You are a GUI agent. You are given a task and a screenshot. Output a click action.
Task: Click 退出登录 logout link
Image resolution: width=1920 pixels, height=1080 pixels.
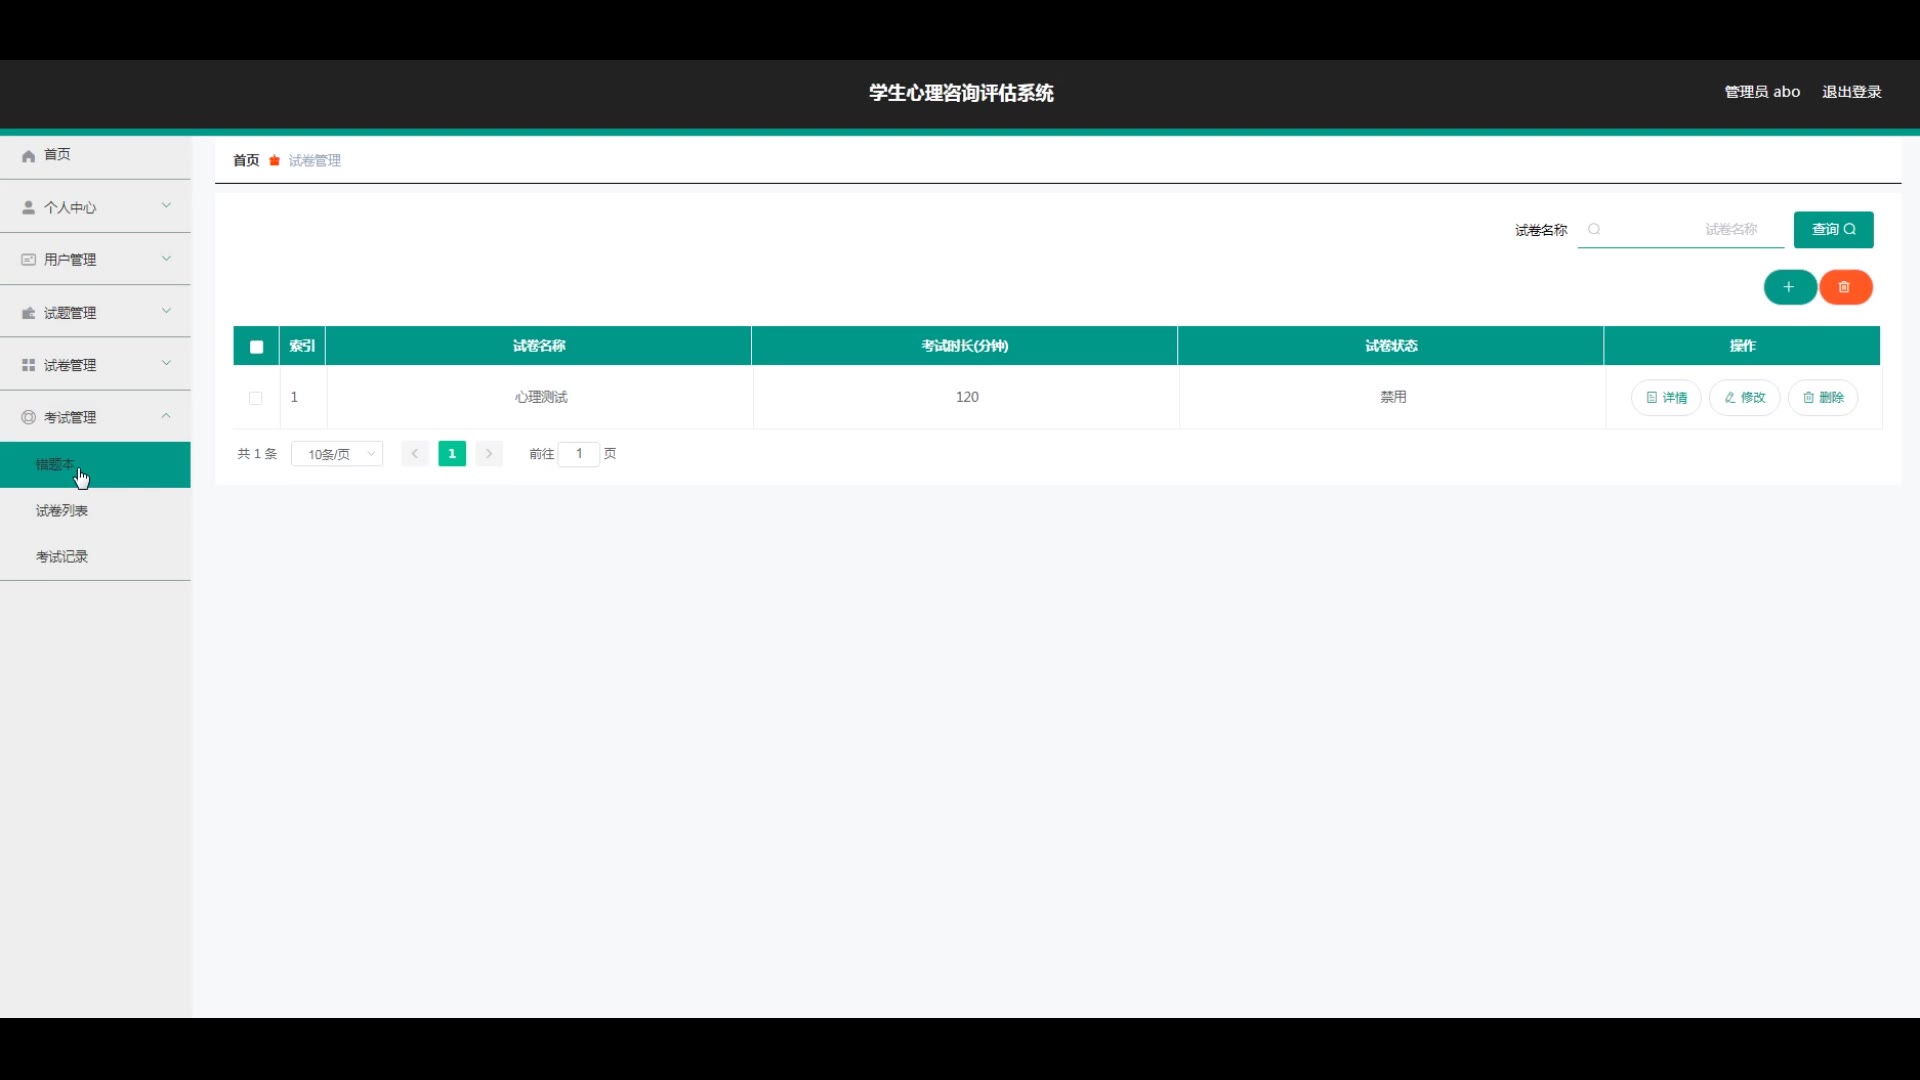pyautogui.click(x=1851, y=92)
